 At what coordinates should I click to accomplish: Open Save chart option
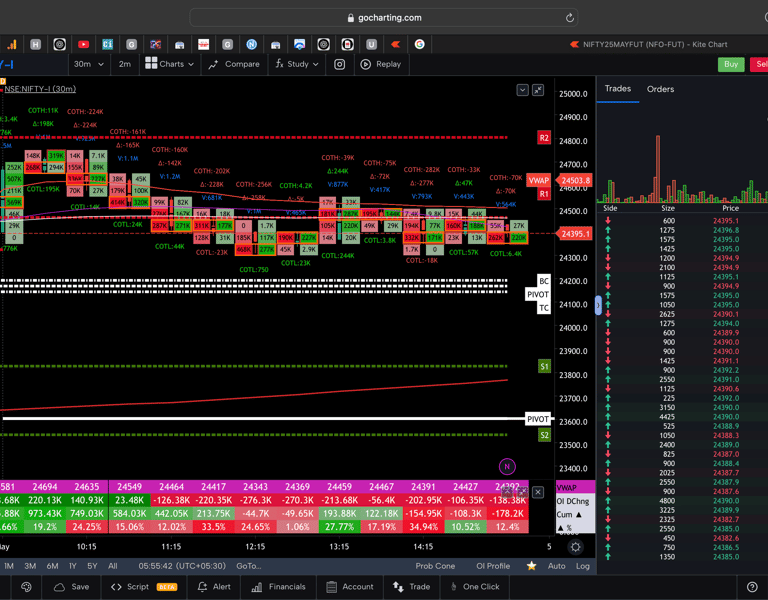pyautogui.click(x=72, y=587)
